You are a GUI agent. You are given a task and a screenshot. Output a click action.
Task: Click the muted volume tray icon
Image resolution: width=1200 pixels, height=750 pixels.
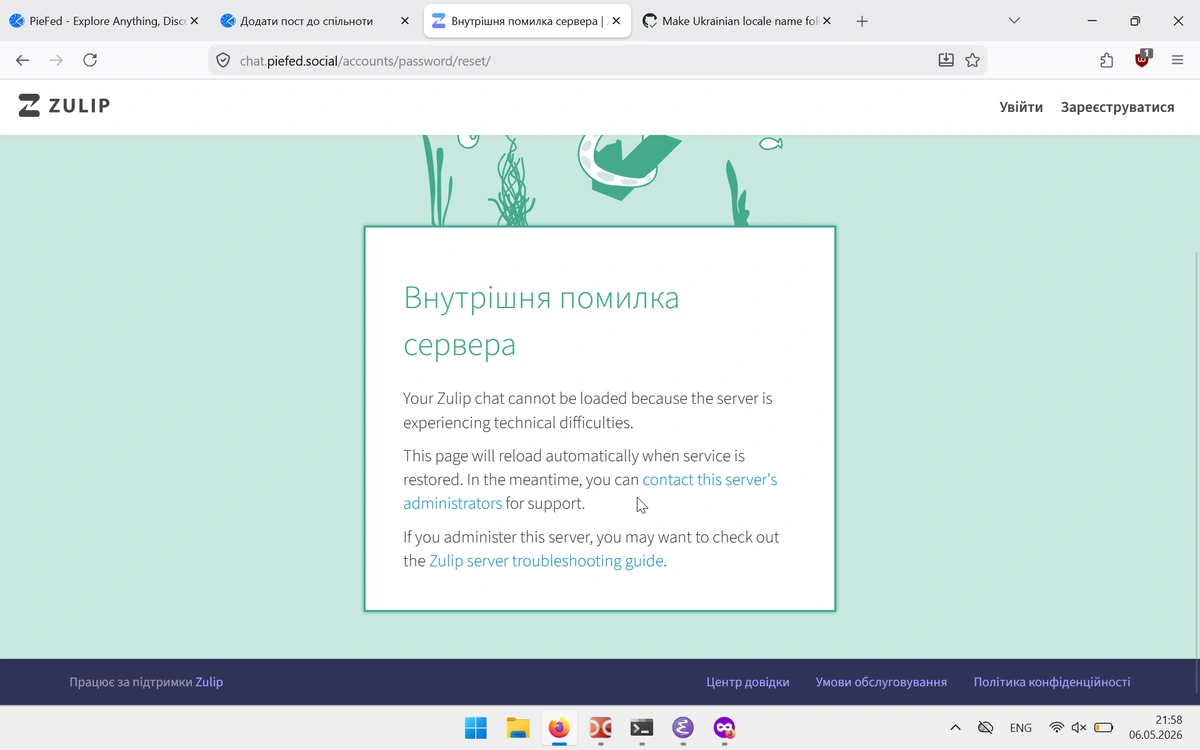point(1079,728)
